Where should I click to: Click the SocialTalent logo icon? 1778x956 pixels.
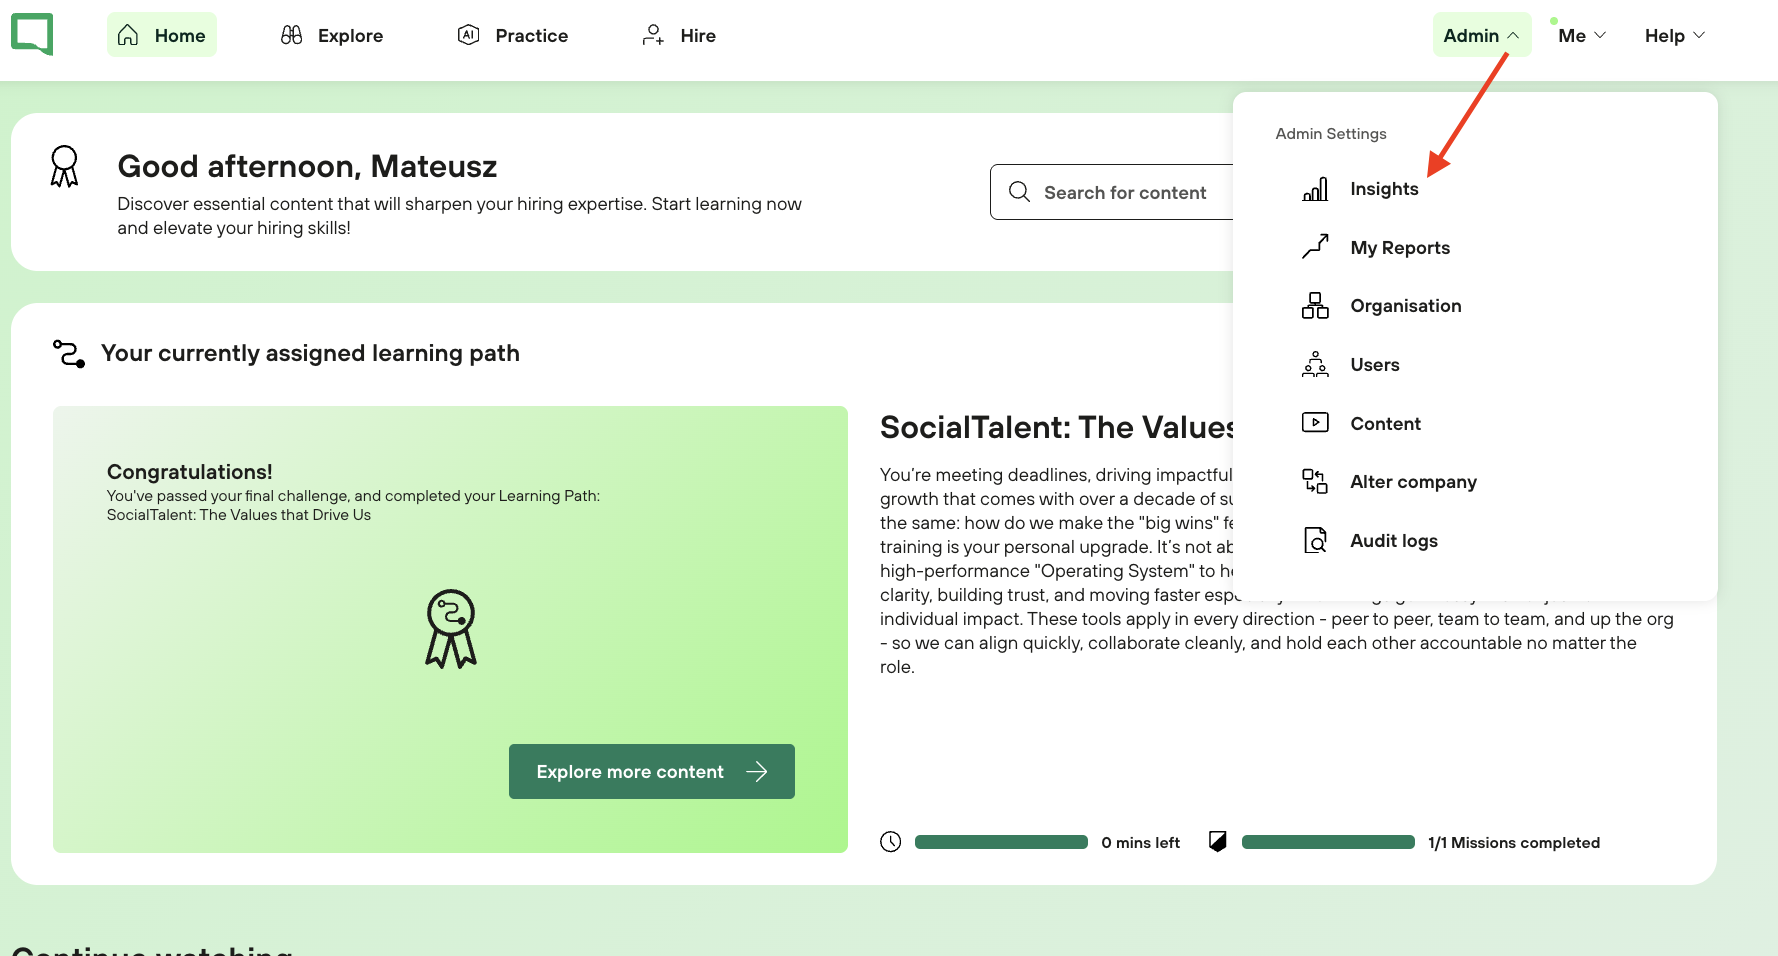coord(32,35)
